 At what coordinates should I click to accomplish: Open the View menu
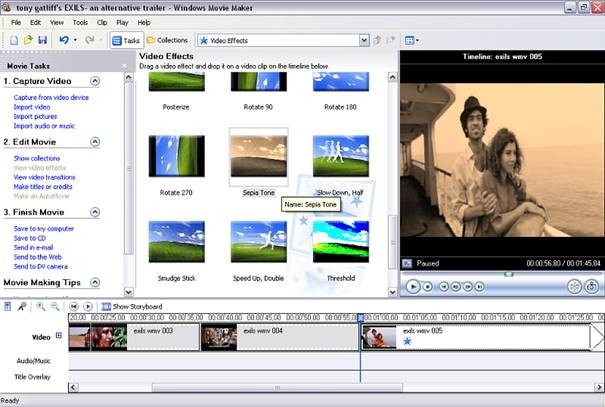coord(57,23)
